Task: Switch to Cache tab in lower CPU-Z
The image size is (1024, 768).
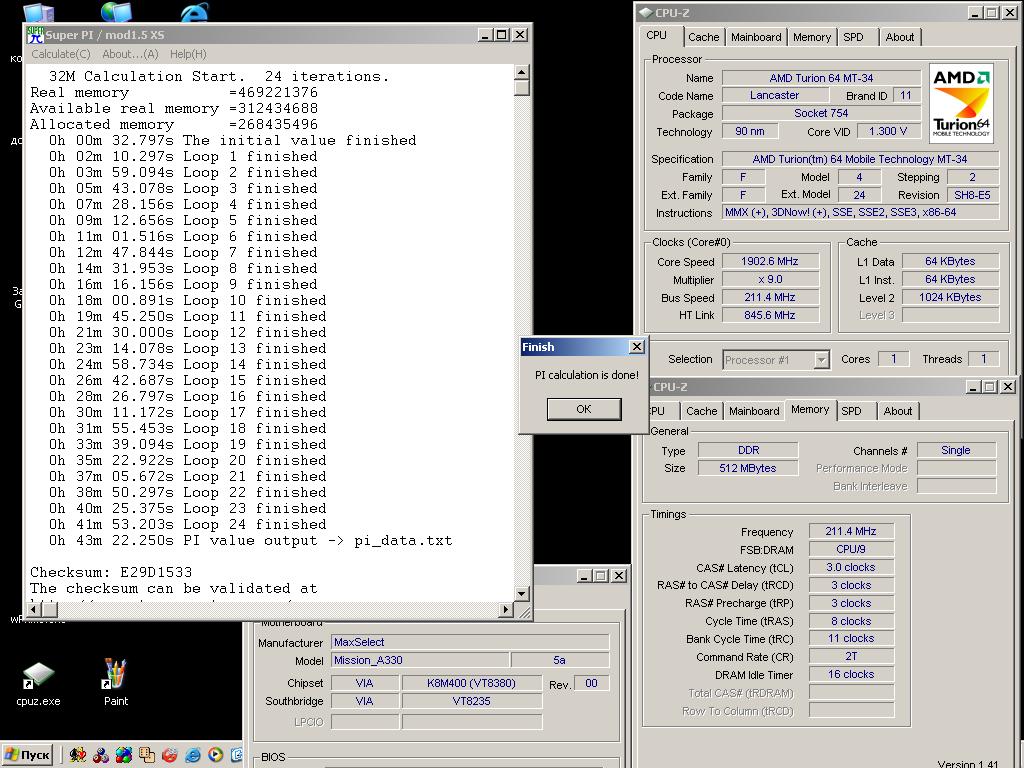Action: coord(701,411)
